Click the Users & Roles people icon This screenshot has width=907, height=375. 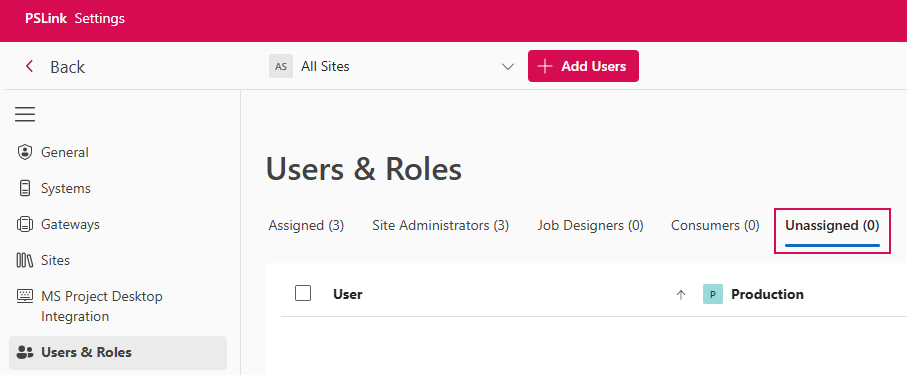[25, 352]
